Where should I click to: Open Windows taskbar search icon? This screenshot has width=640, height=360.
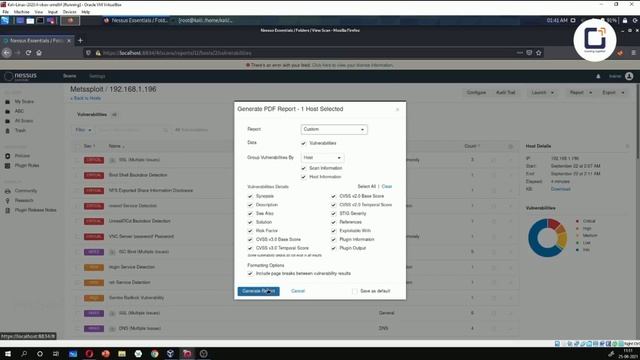tap(24, 353)
